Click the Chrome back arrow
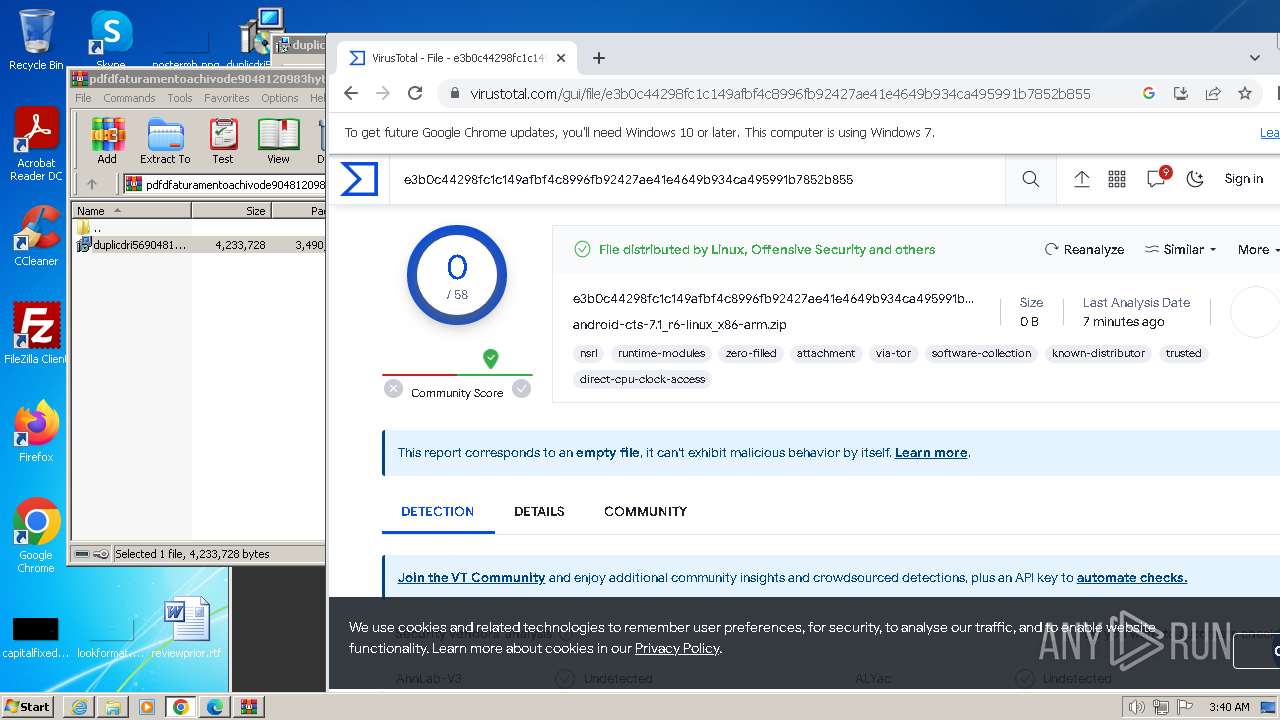The image size is (1280, 720). point(350,93)
